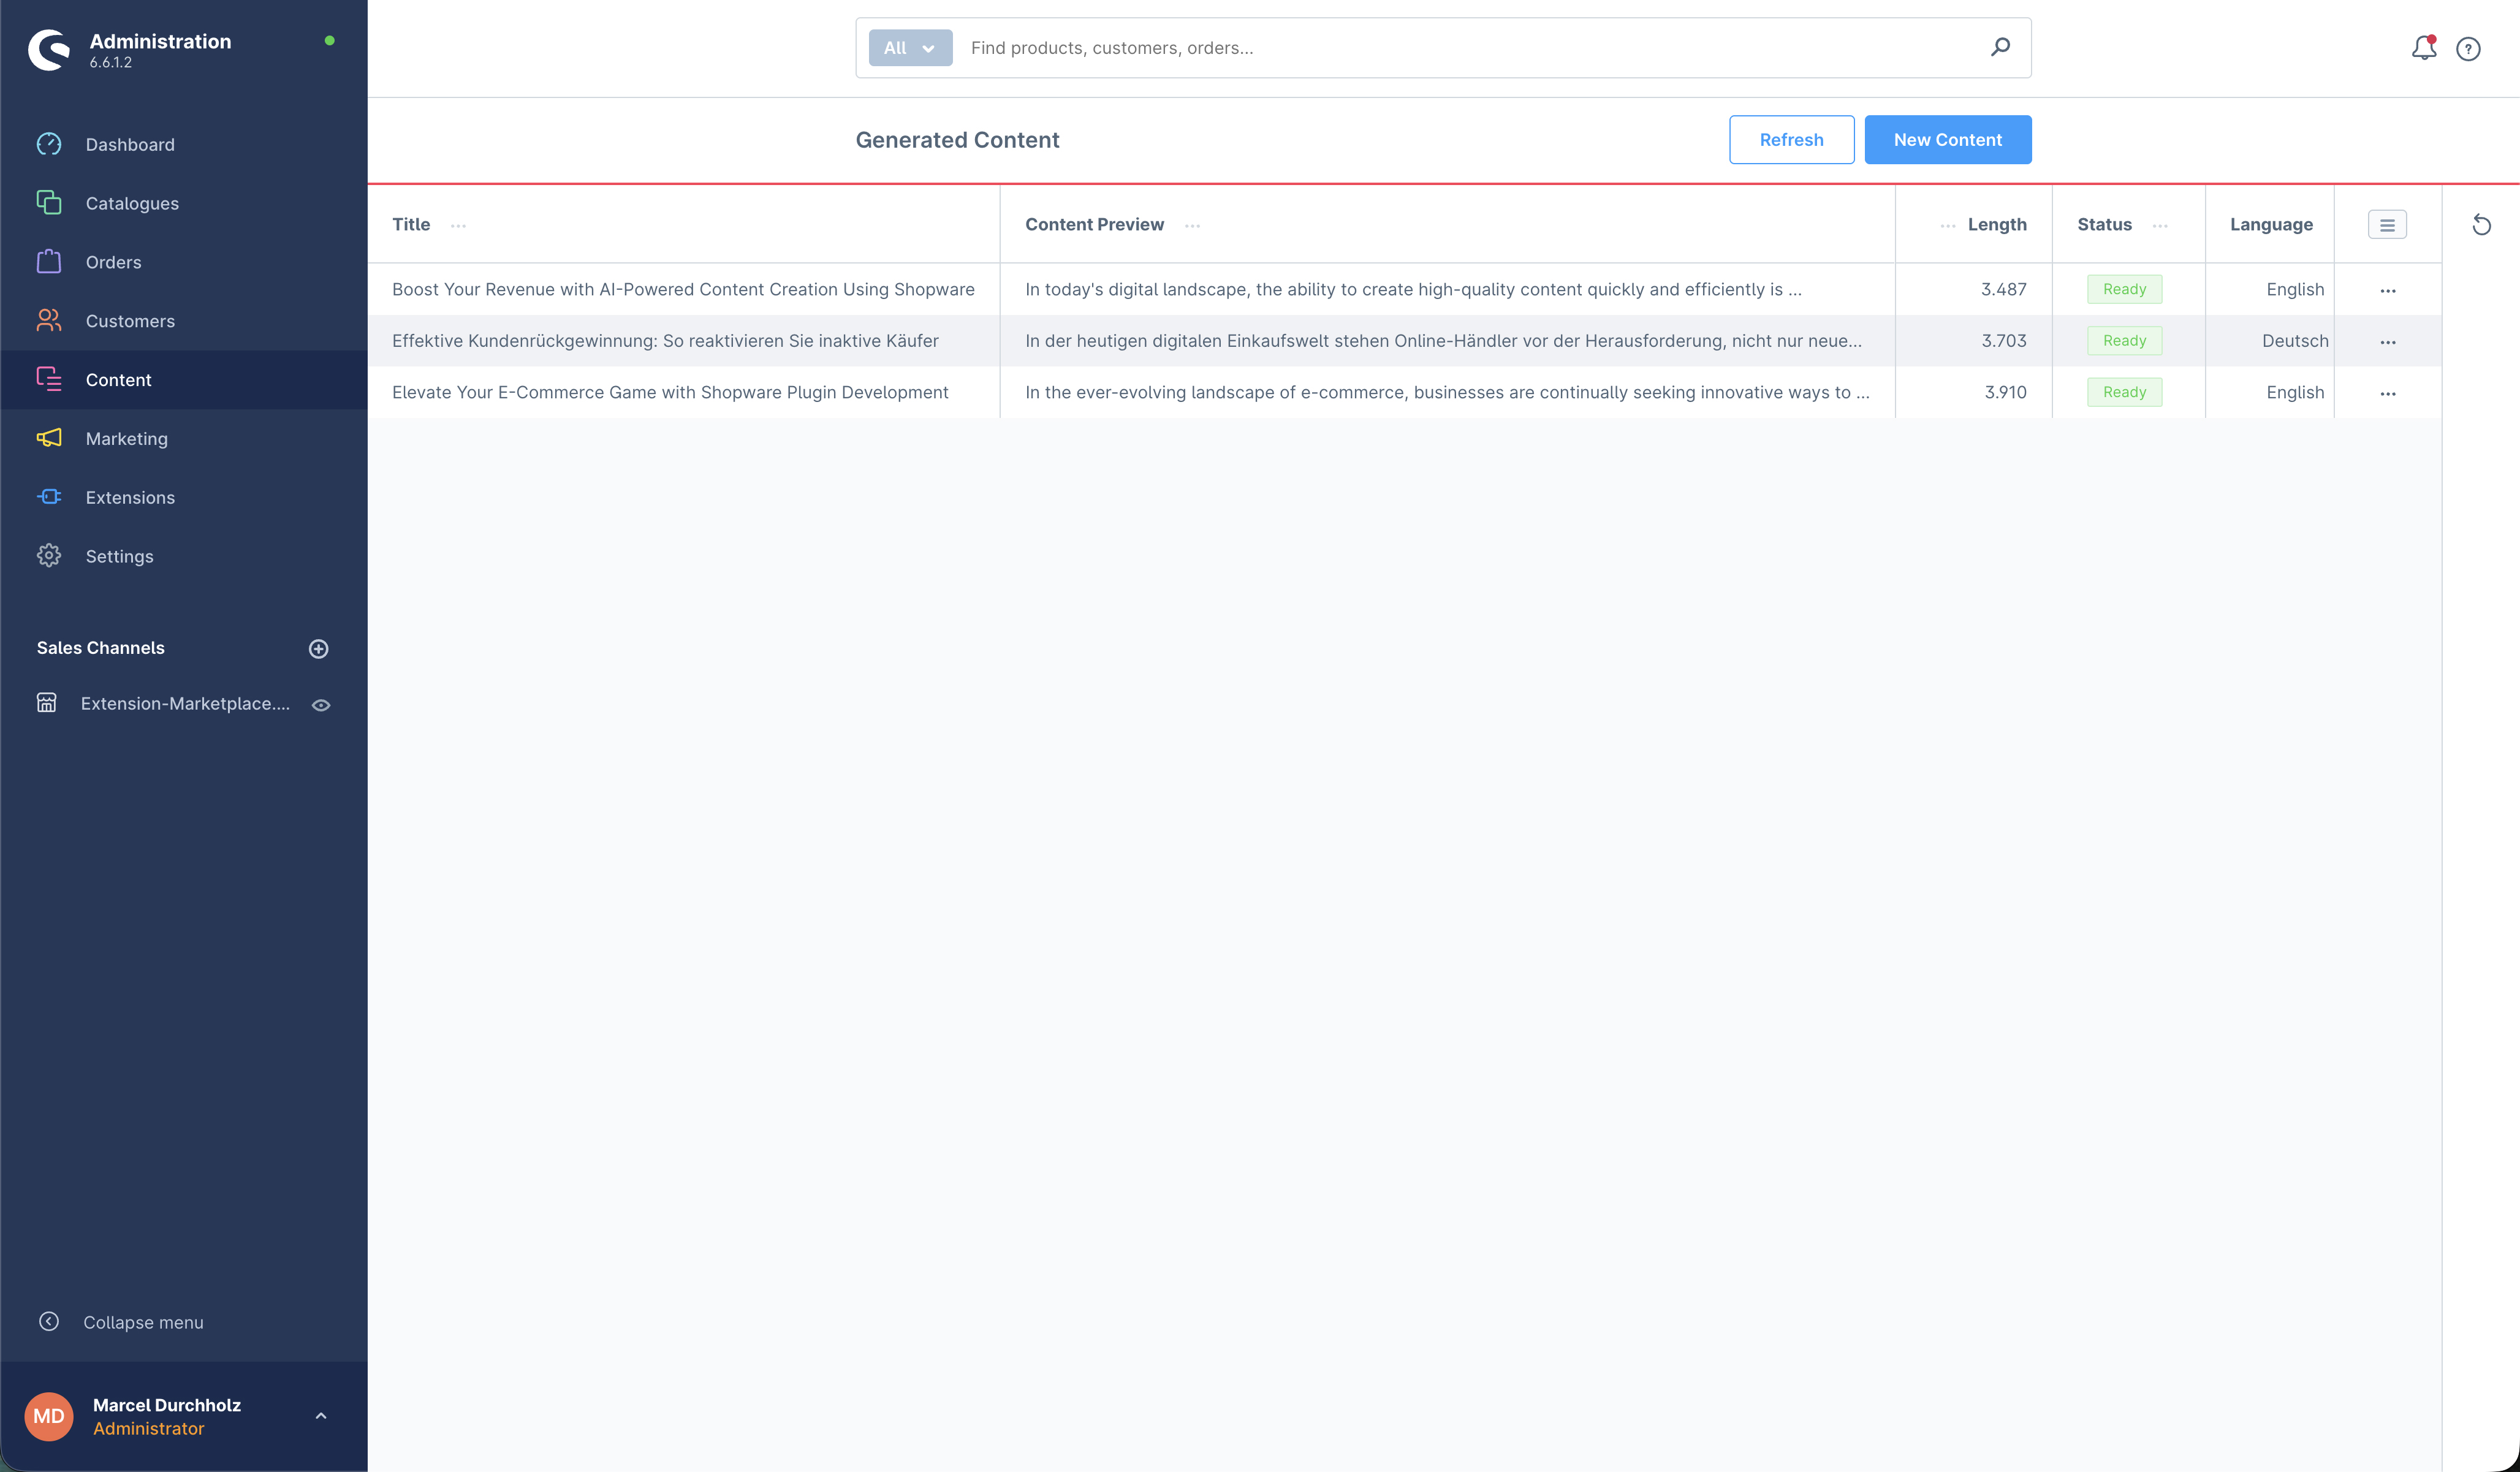This screenshot has height=1472, width=2520.
Task: Open the notifications bell icon
Action: (2423, 47)
